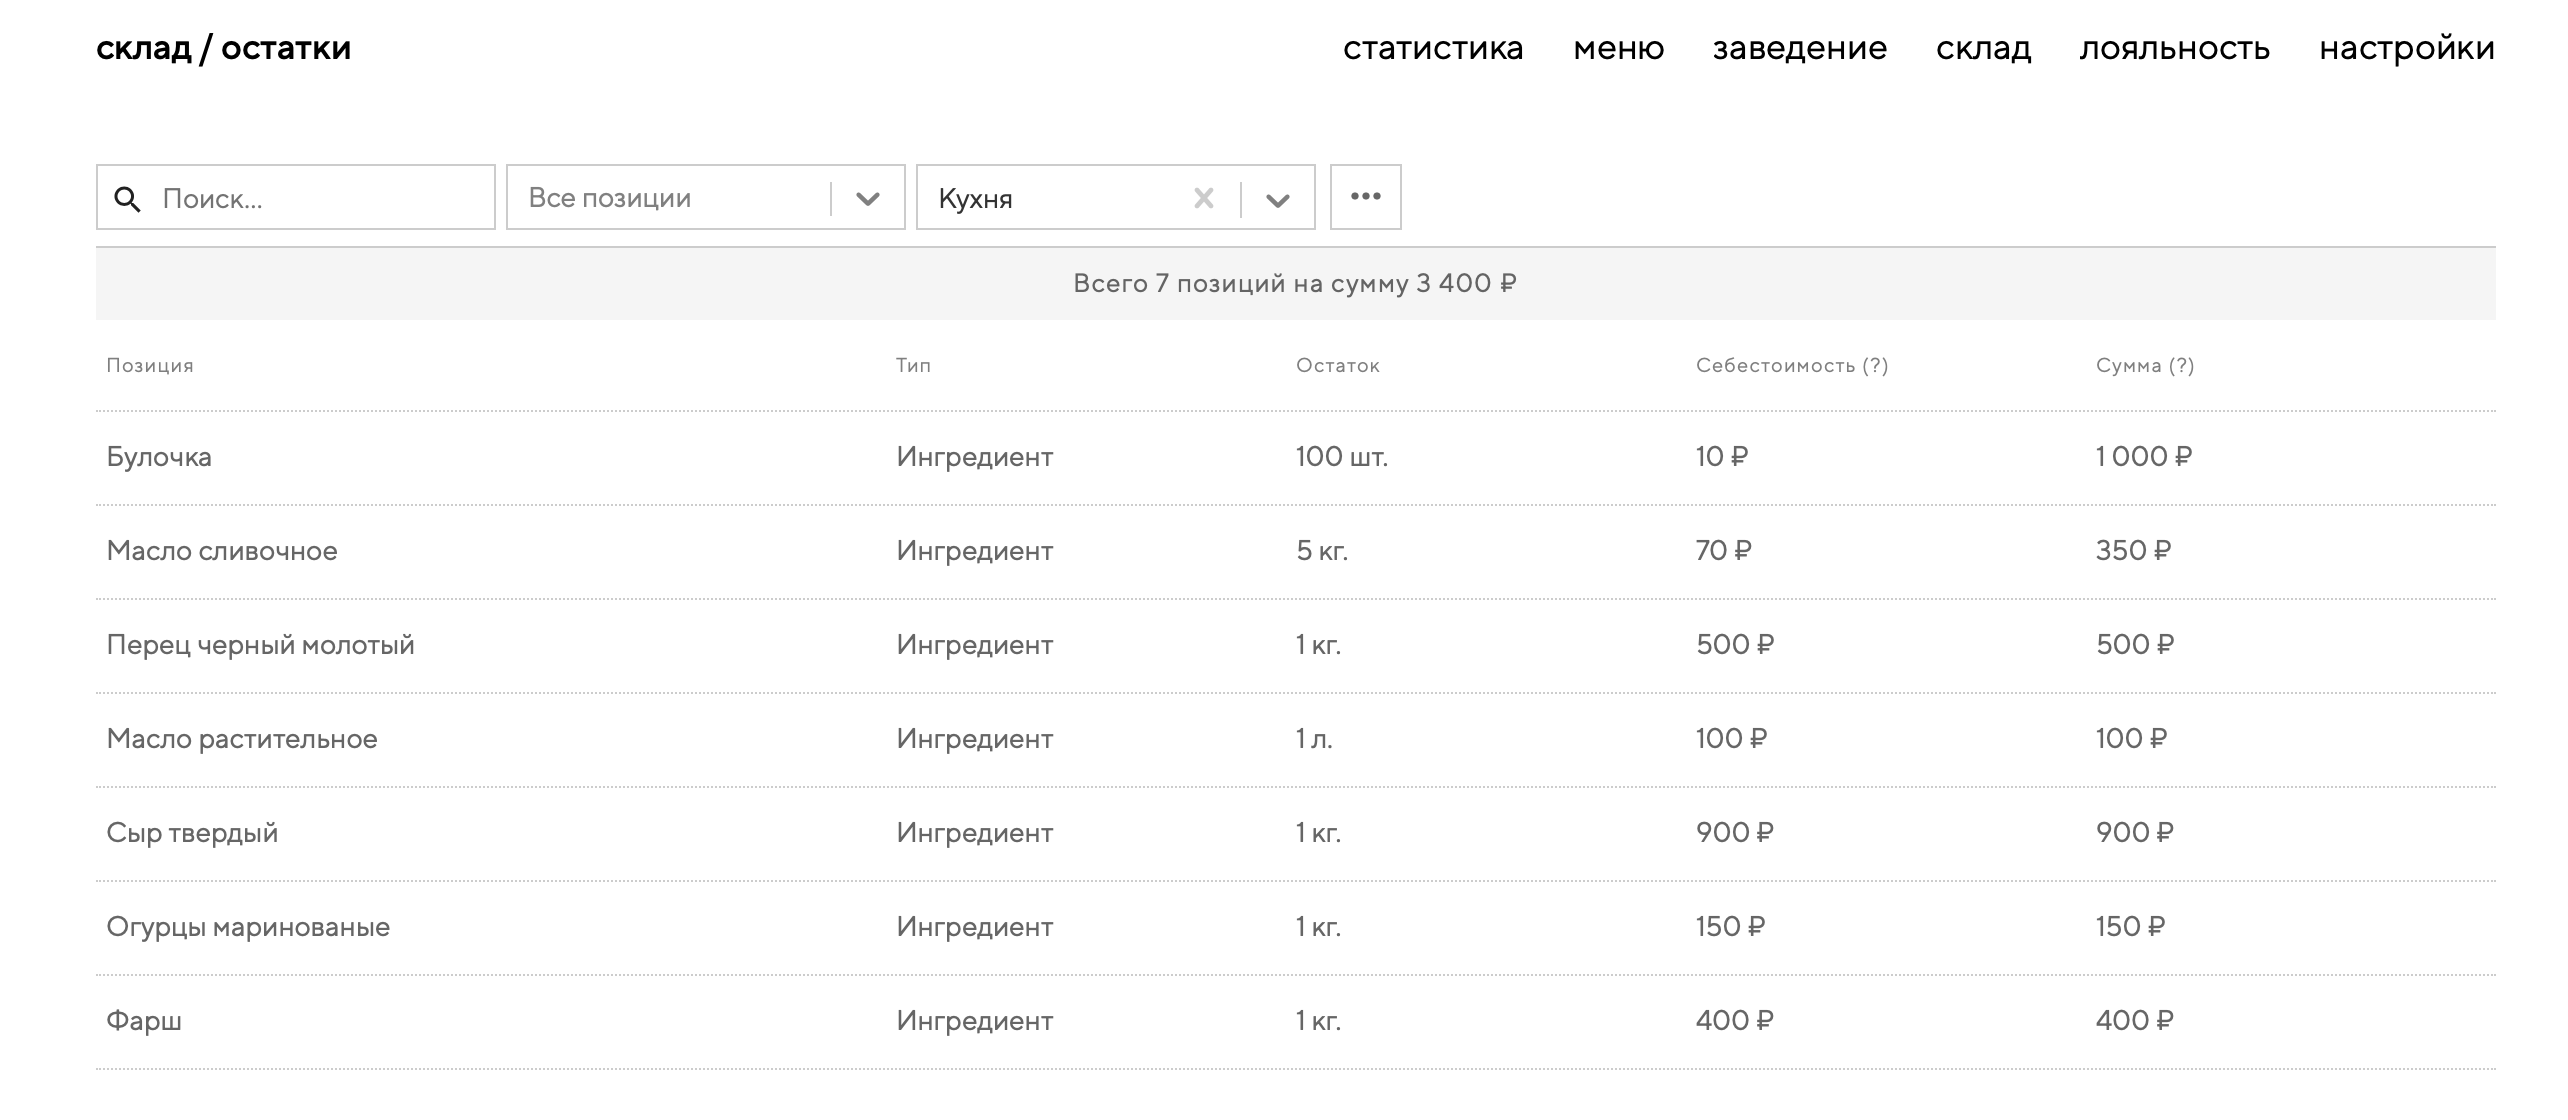Image resolution: width=2568 pixels, height=1120 pixels.
Task: Open the Фарш ingredient row
Action: pos(144,1021)
